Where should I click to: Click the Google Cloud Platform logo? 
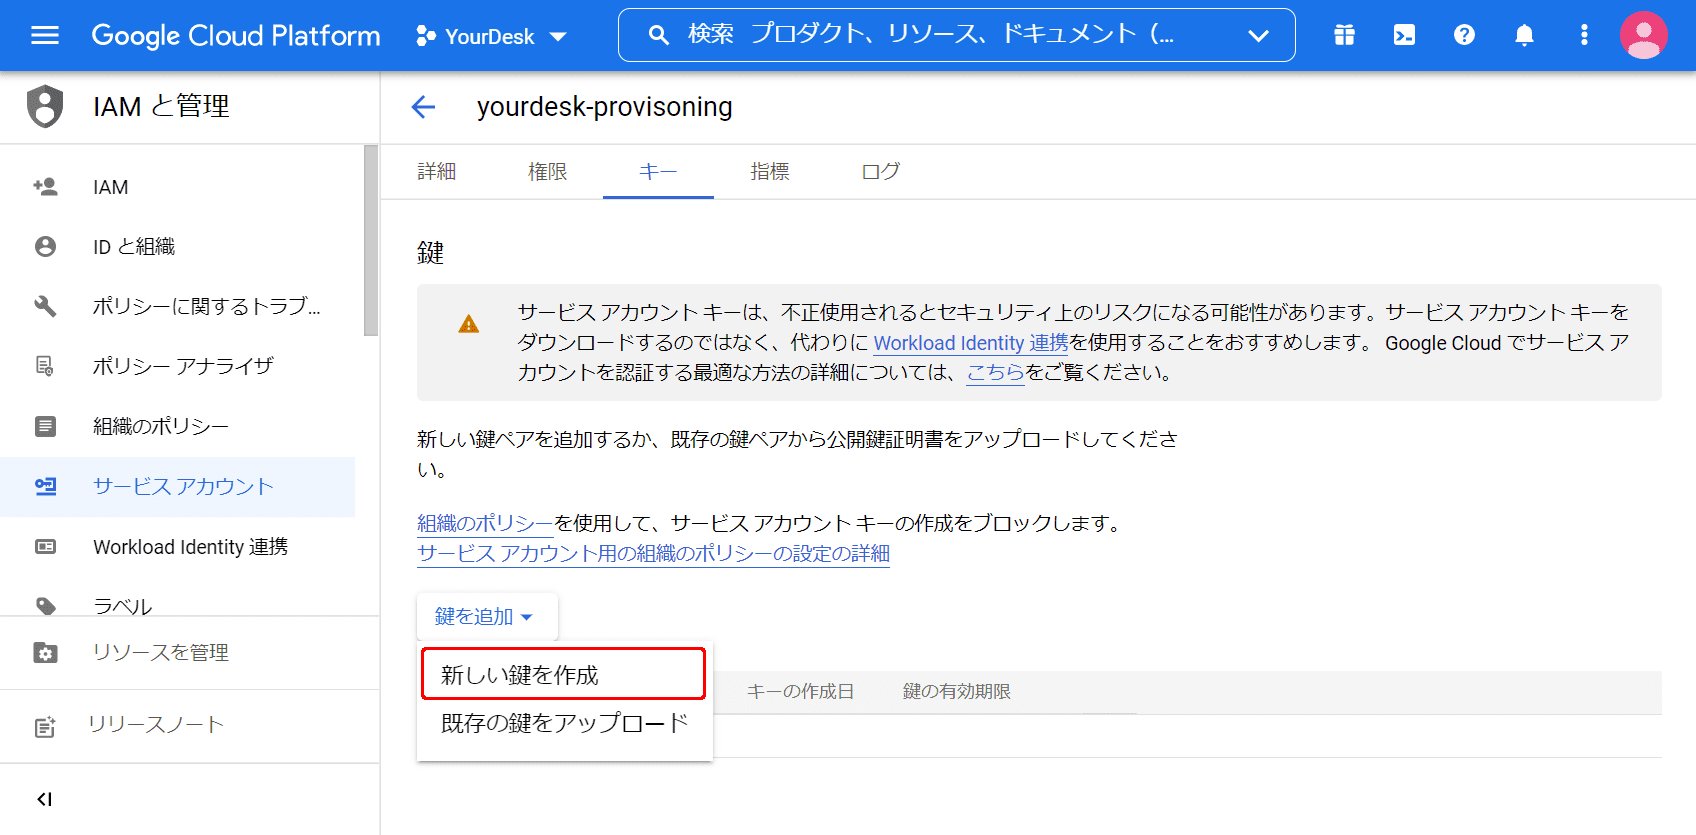point(236,36)
